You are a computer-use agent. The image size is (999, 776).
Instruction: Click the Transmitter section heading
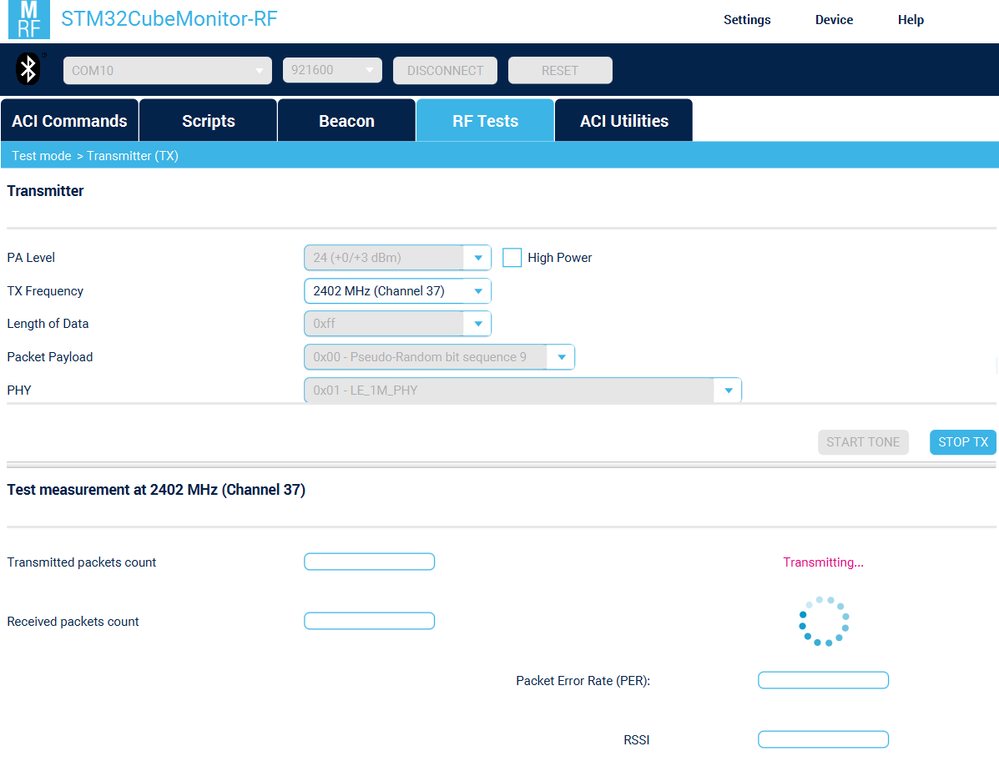tap(45, 190)
